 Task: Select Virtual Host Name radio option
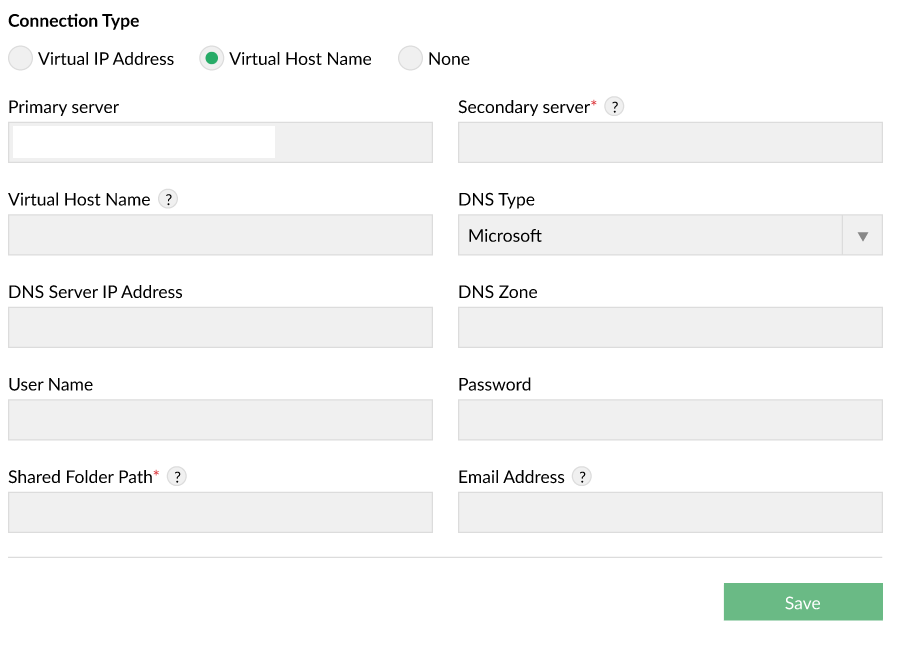pos(211,59)
